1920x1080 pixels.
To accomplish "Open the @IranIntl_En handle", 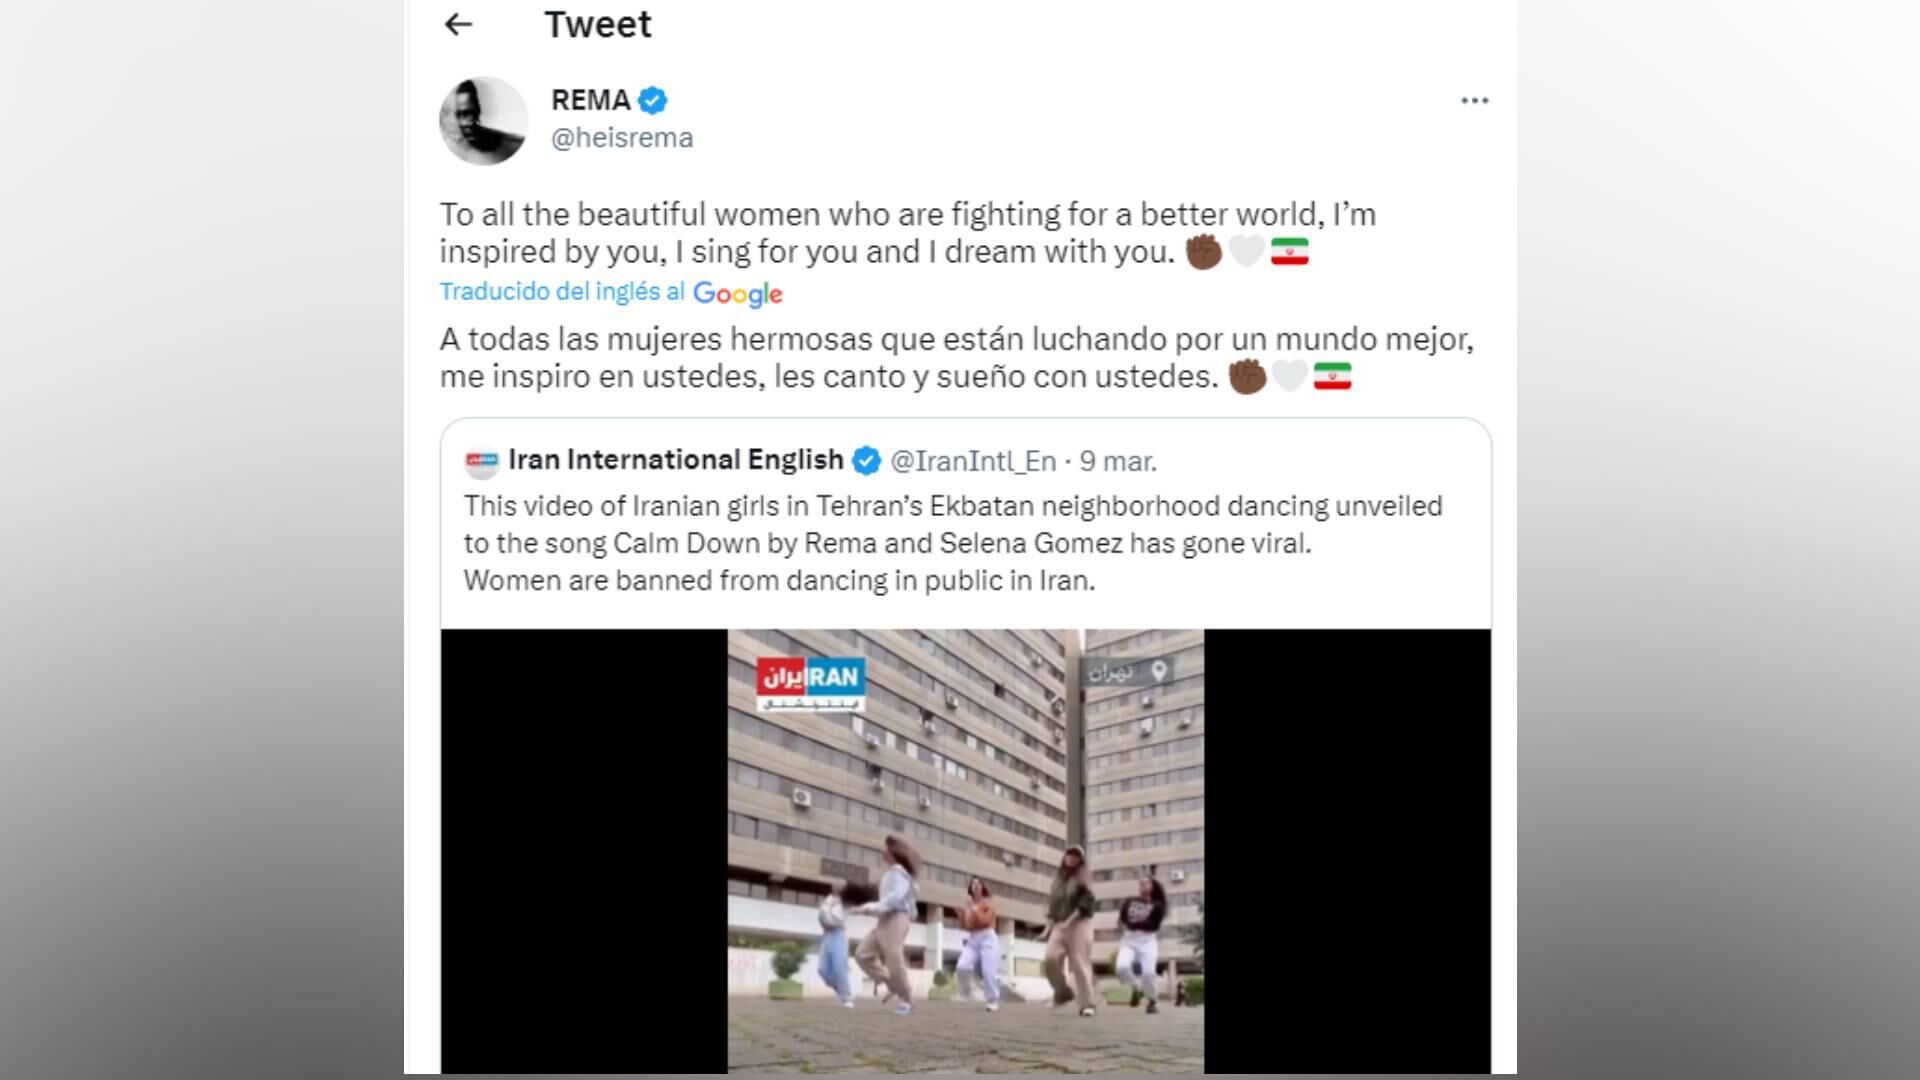I will (973, 461).
